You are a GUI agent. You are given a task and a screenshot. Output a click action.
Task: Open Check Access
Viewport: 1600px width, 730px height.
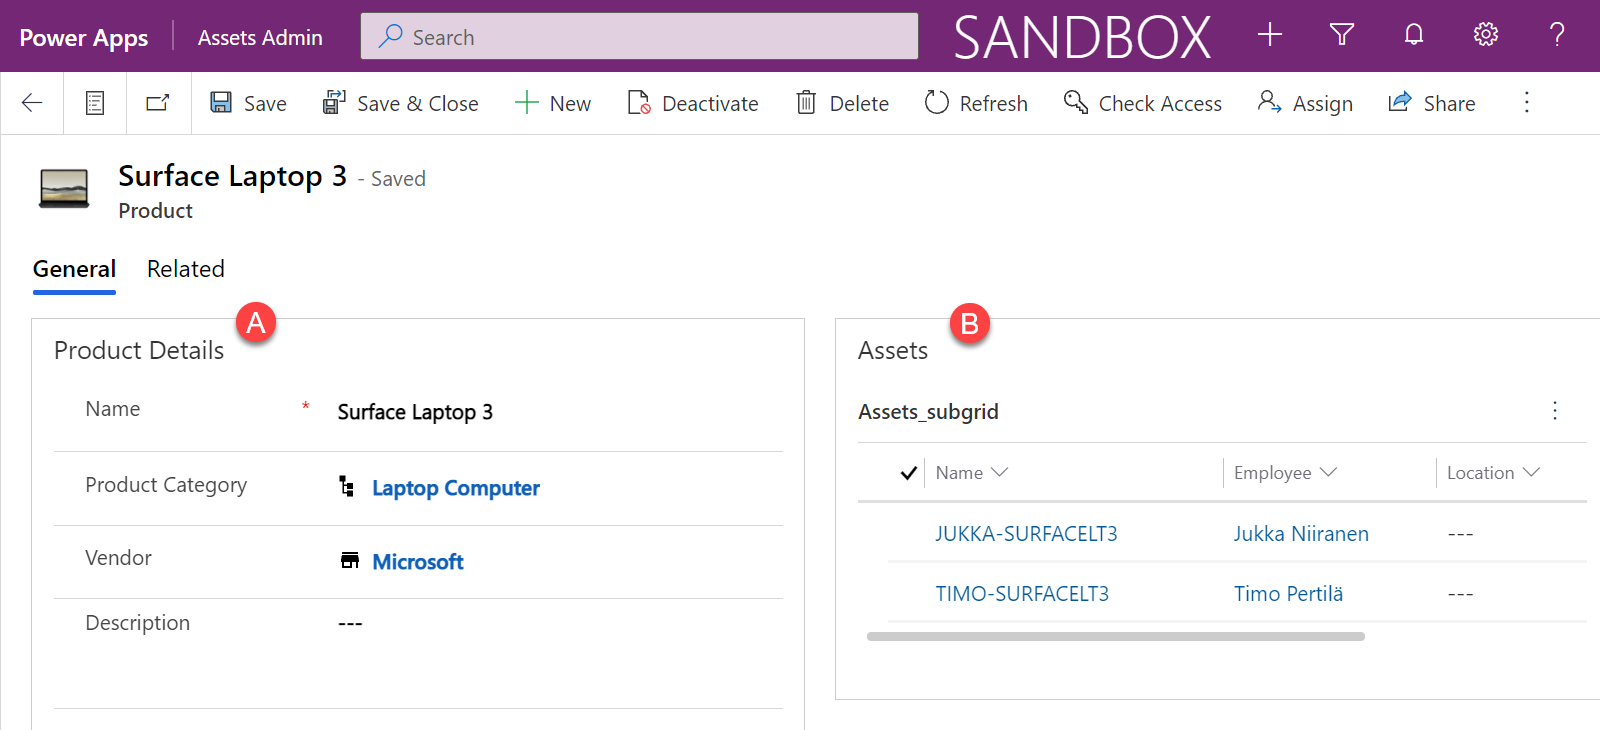pyautogui.click(x=1142, y=103)
